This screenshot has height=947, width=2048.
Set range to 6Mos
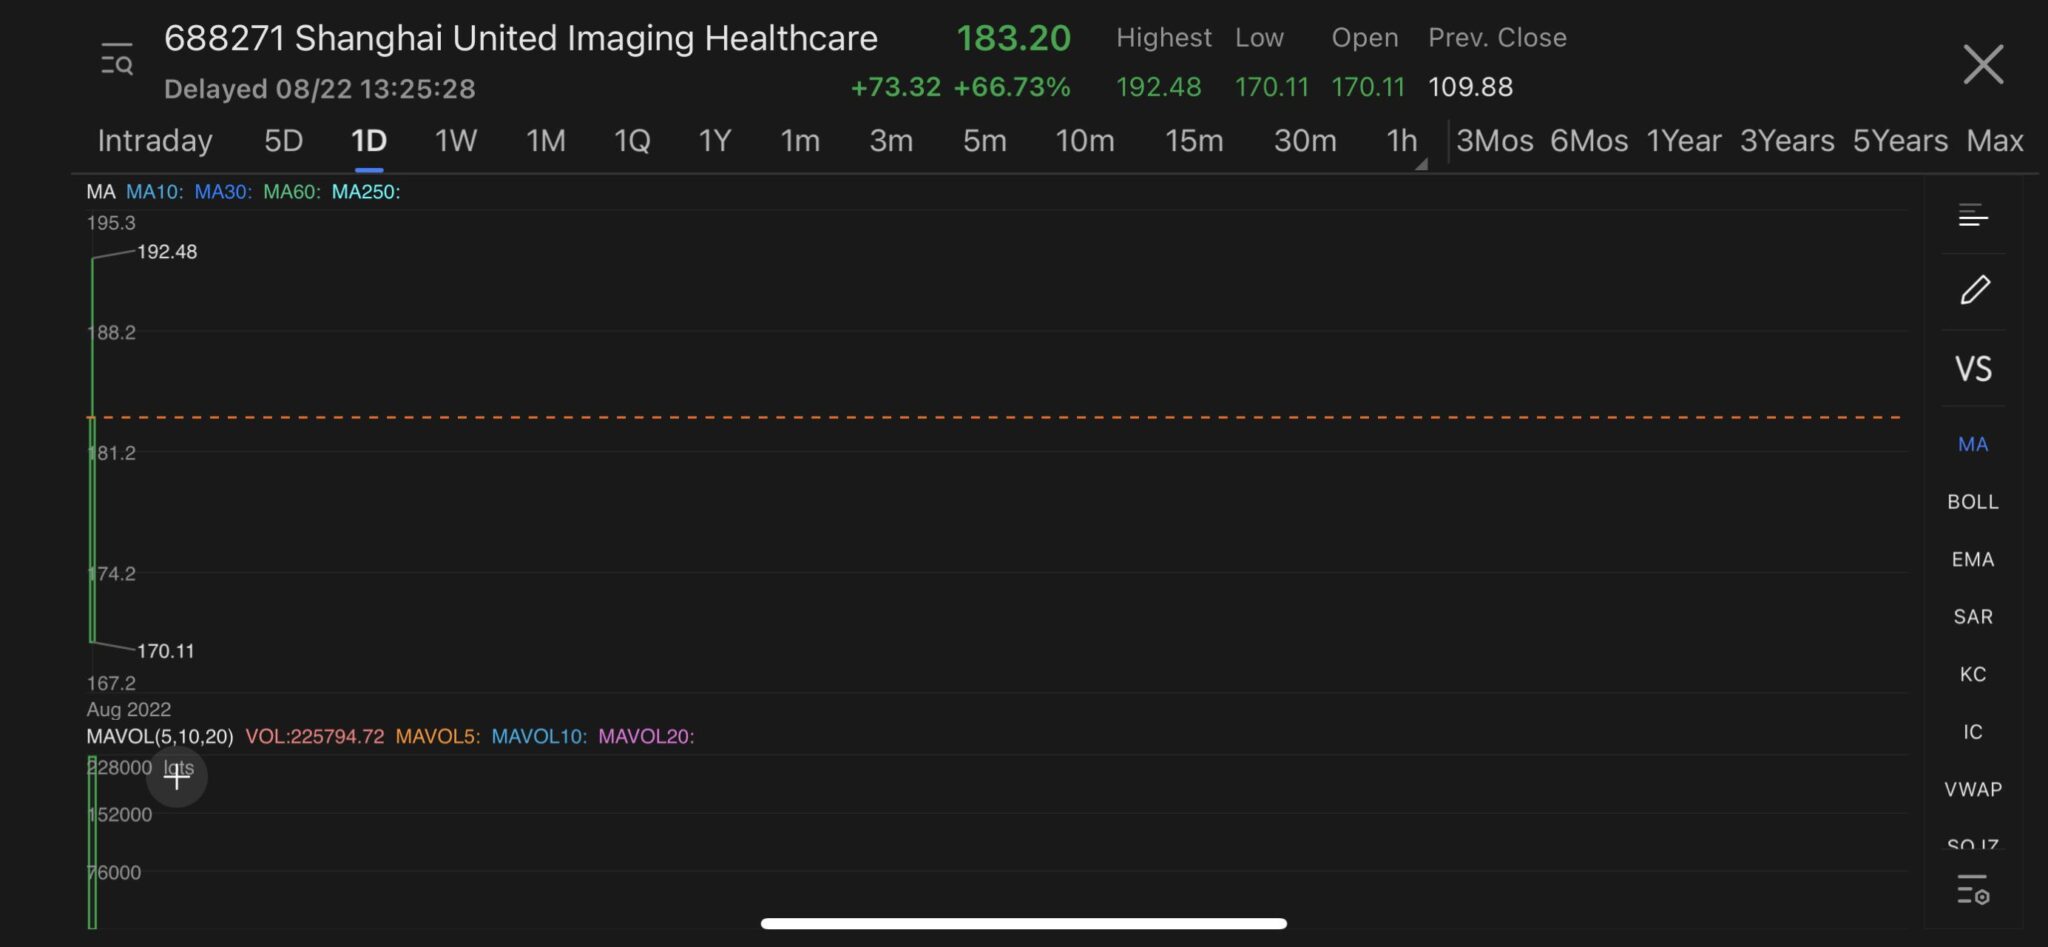click(1589, 141)
